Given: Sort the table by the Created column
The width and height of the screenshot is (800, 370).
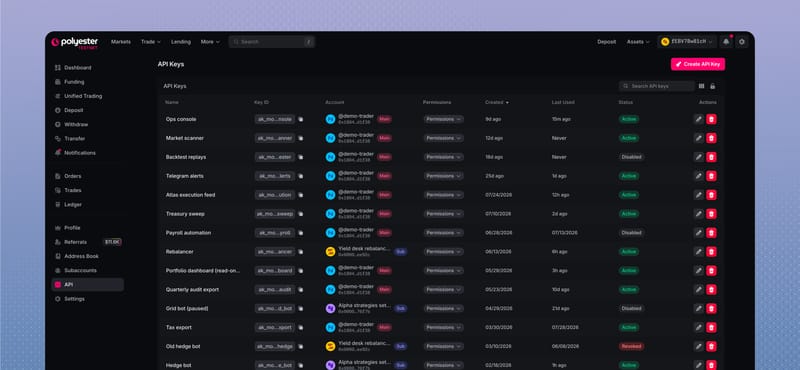Looking at the screenshot, I should click(x=496, y=103).
